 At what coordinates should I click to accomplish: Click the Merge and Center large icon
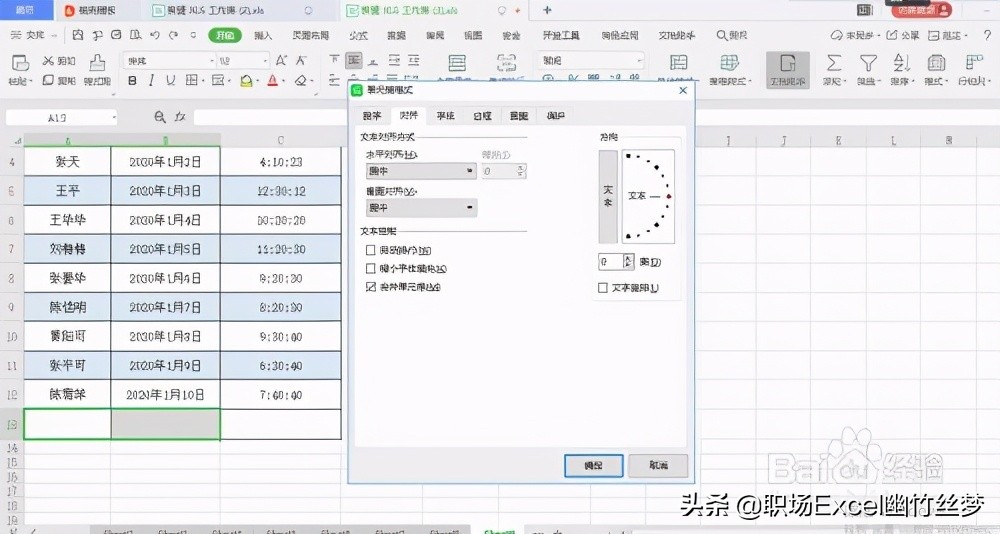(457, 63)
